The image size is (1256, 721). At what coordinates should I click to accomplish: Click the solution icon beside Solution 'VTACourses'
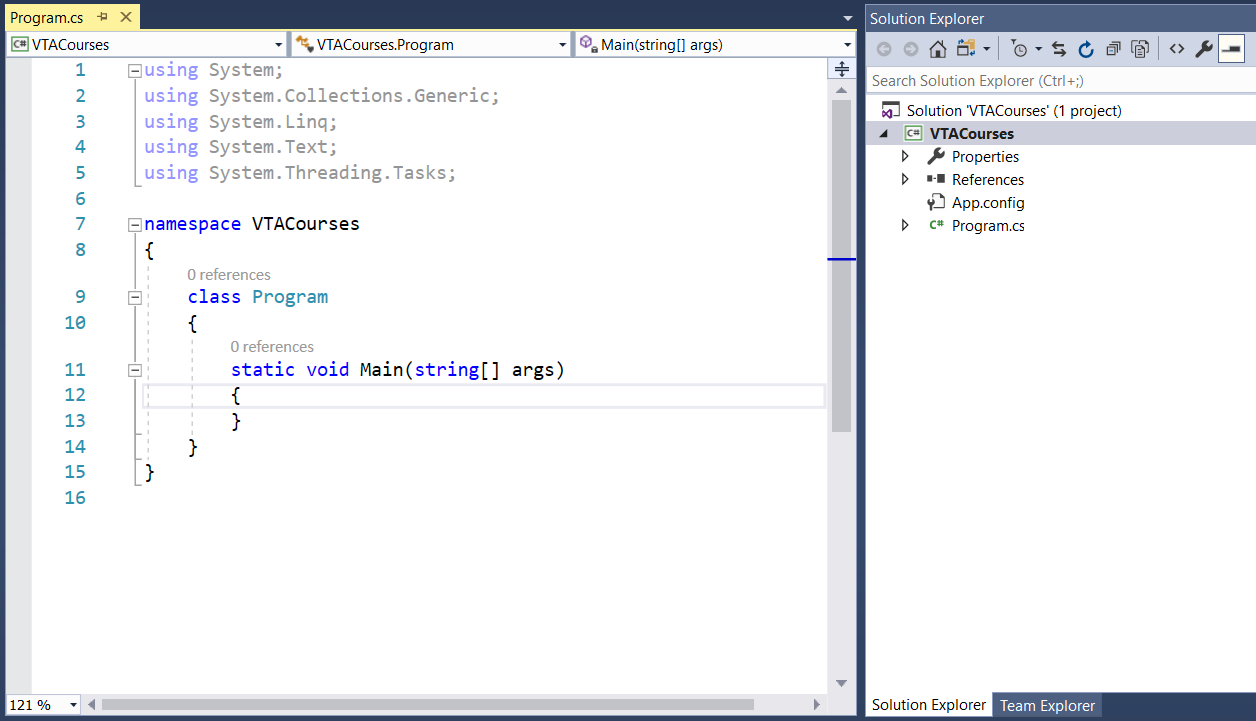click(x=890, y=111)
